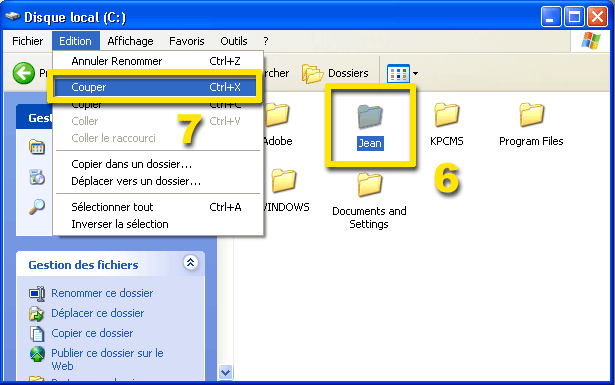The image size is (615, 385).
Task: Click the drive icon in title bar
Action: [x=13, y=16]
